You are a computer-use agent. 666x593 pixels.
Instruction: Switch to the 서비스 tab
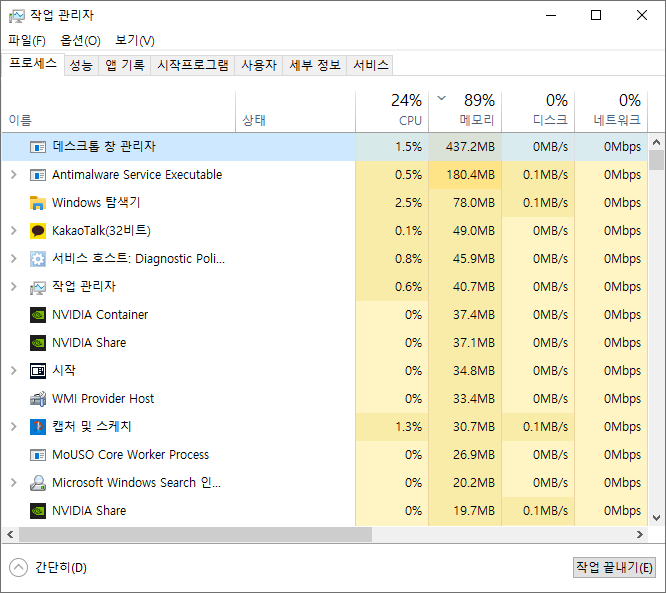pyautogui.click(x=370, y=65)
